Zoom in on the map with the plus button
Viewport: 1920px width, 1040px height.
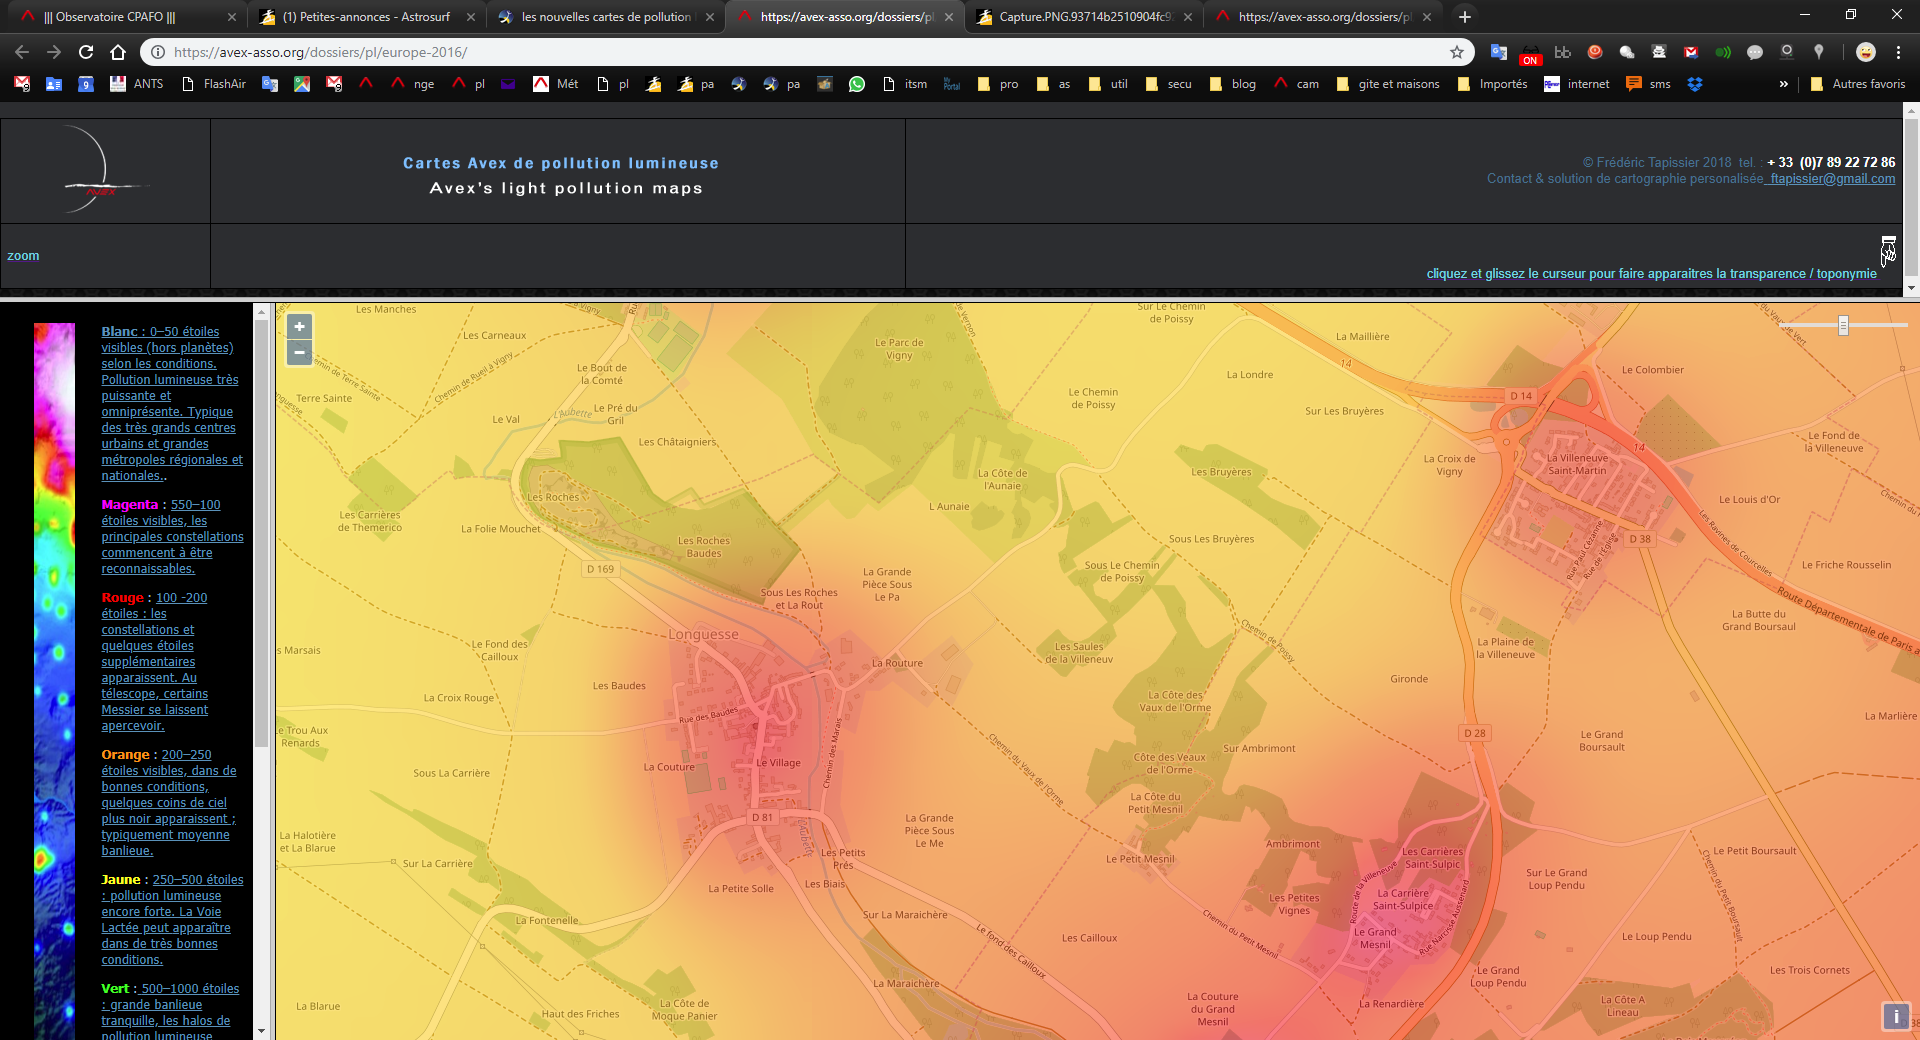[299, 327]
